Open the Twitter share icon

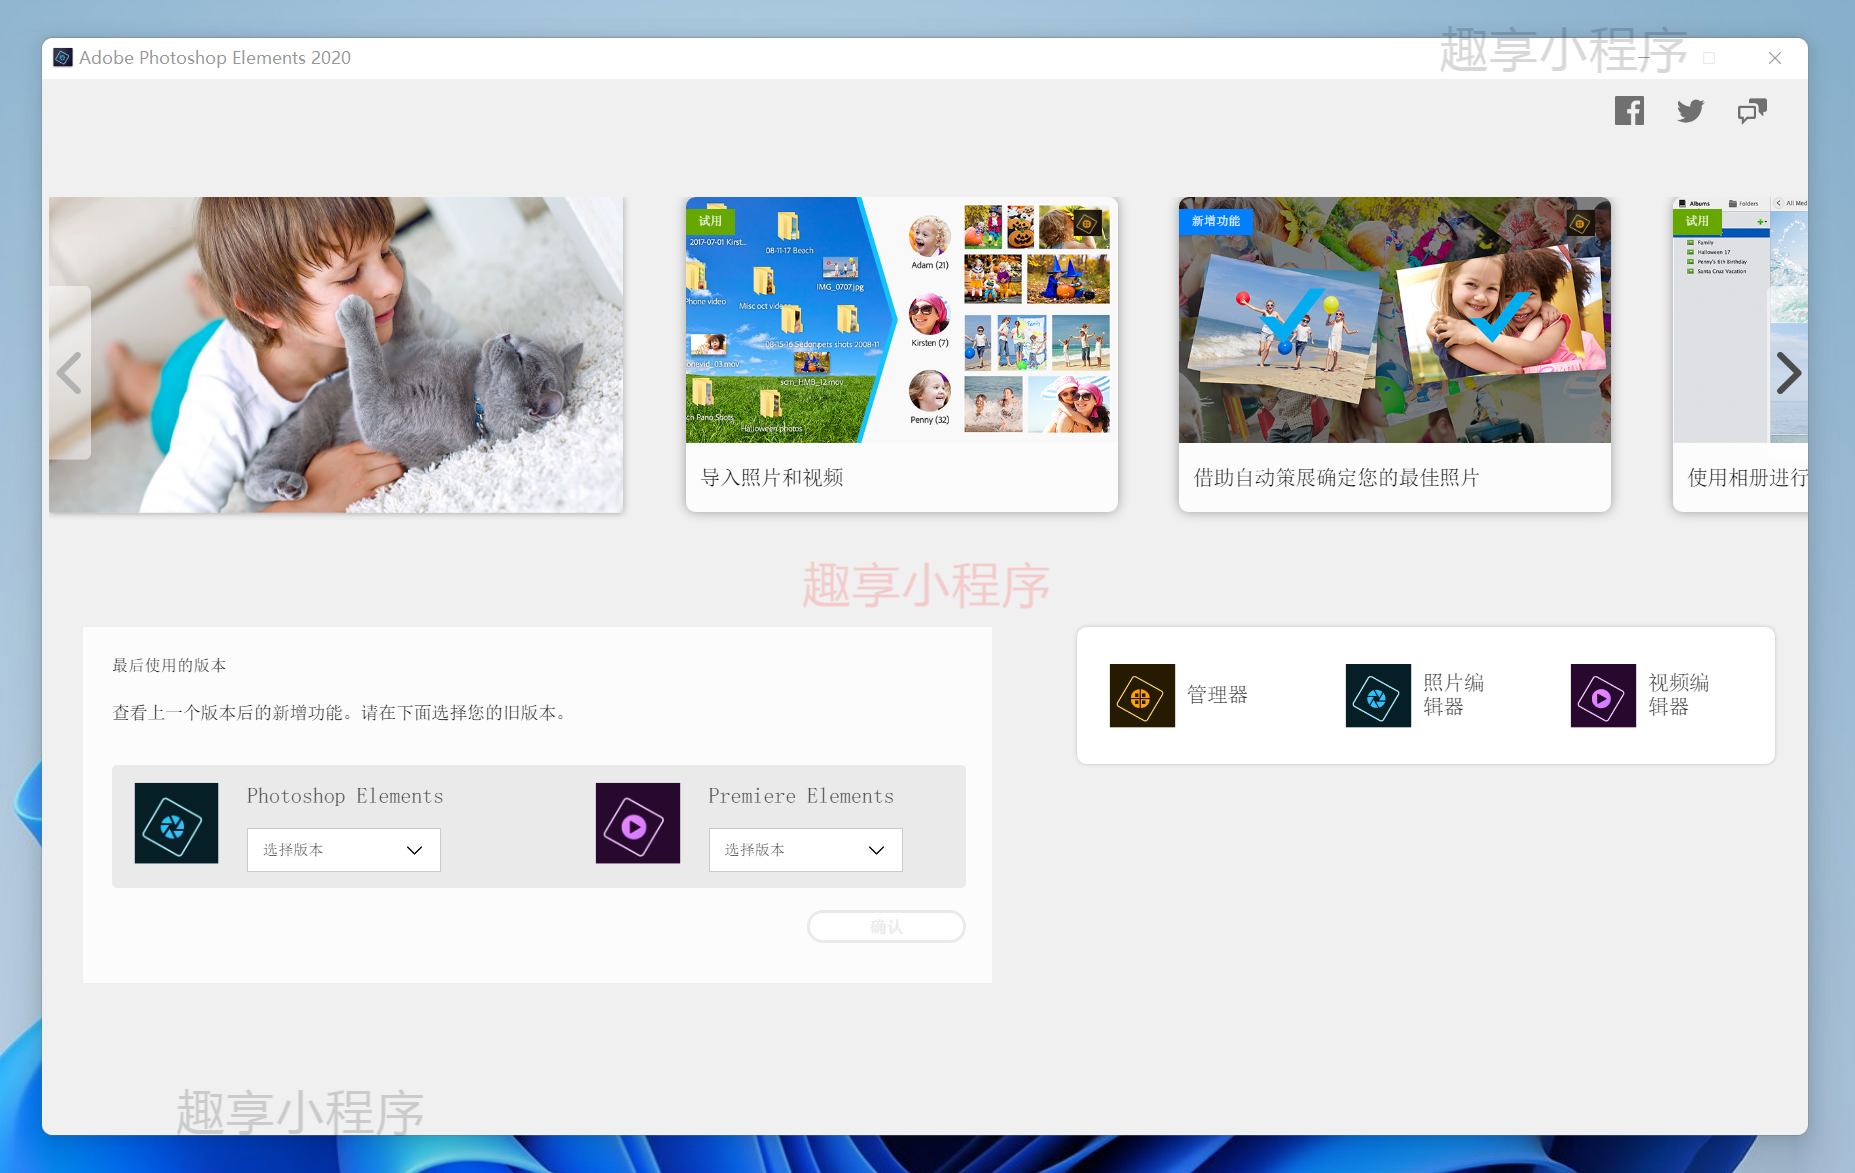point(1690,111)
